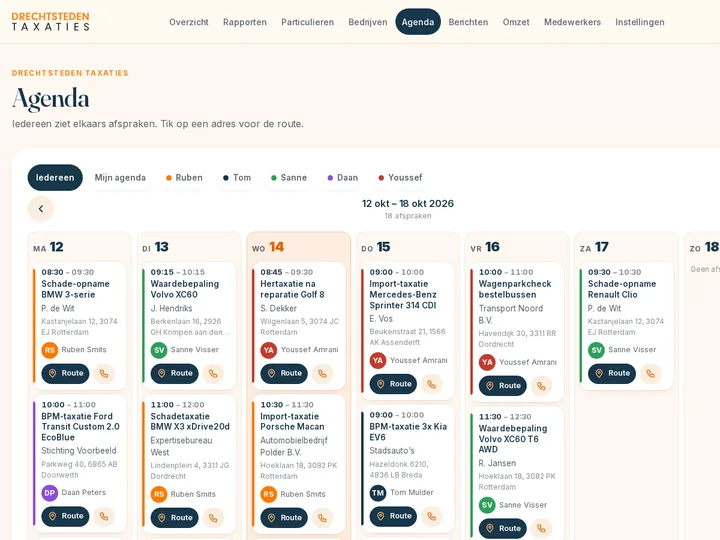Image resolution: width=720 pixels, height=540 pixels.
Task: Select the active Agenda nav item
Action: [x=418, y=22]
